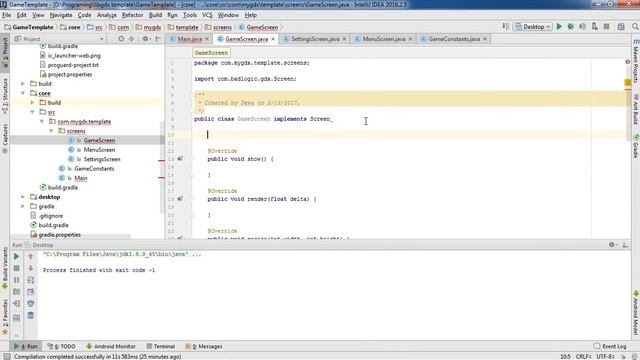
Task: Hide the Project tool window
Action: click(x=158, y=39)
